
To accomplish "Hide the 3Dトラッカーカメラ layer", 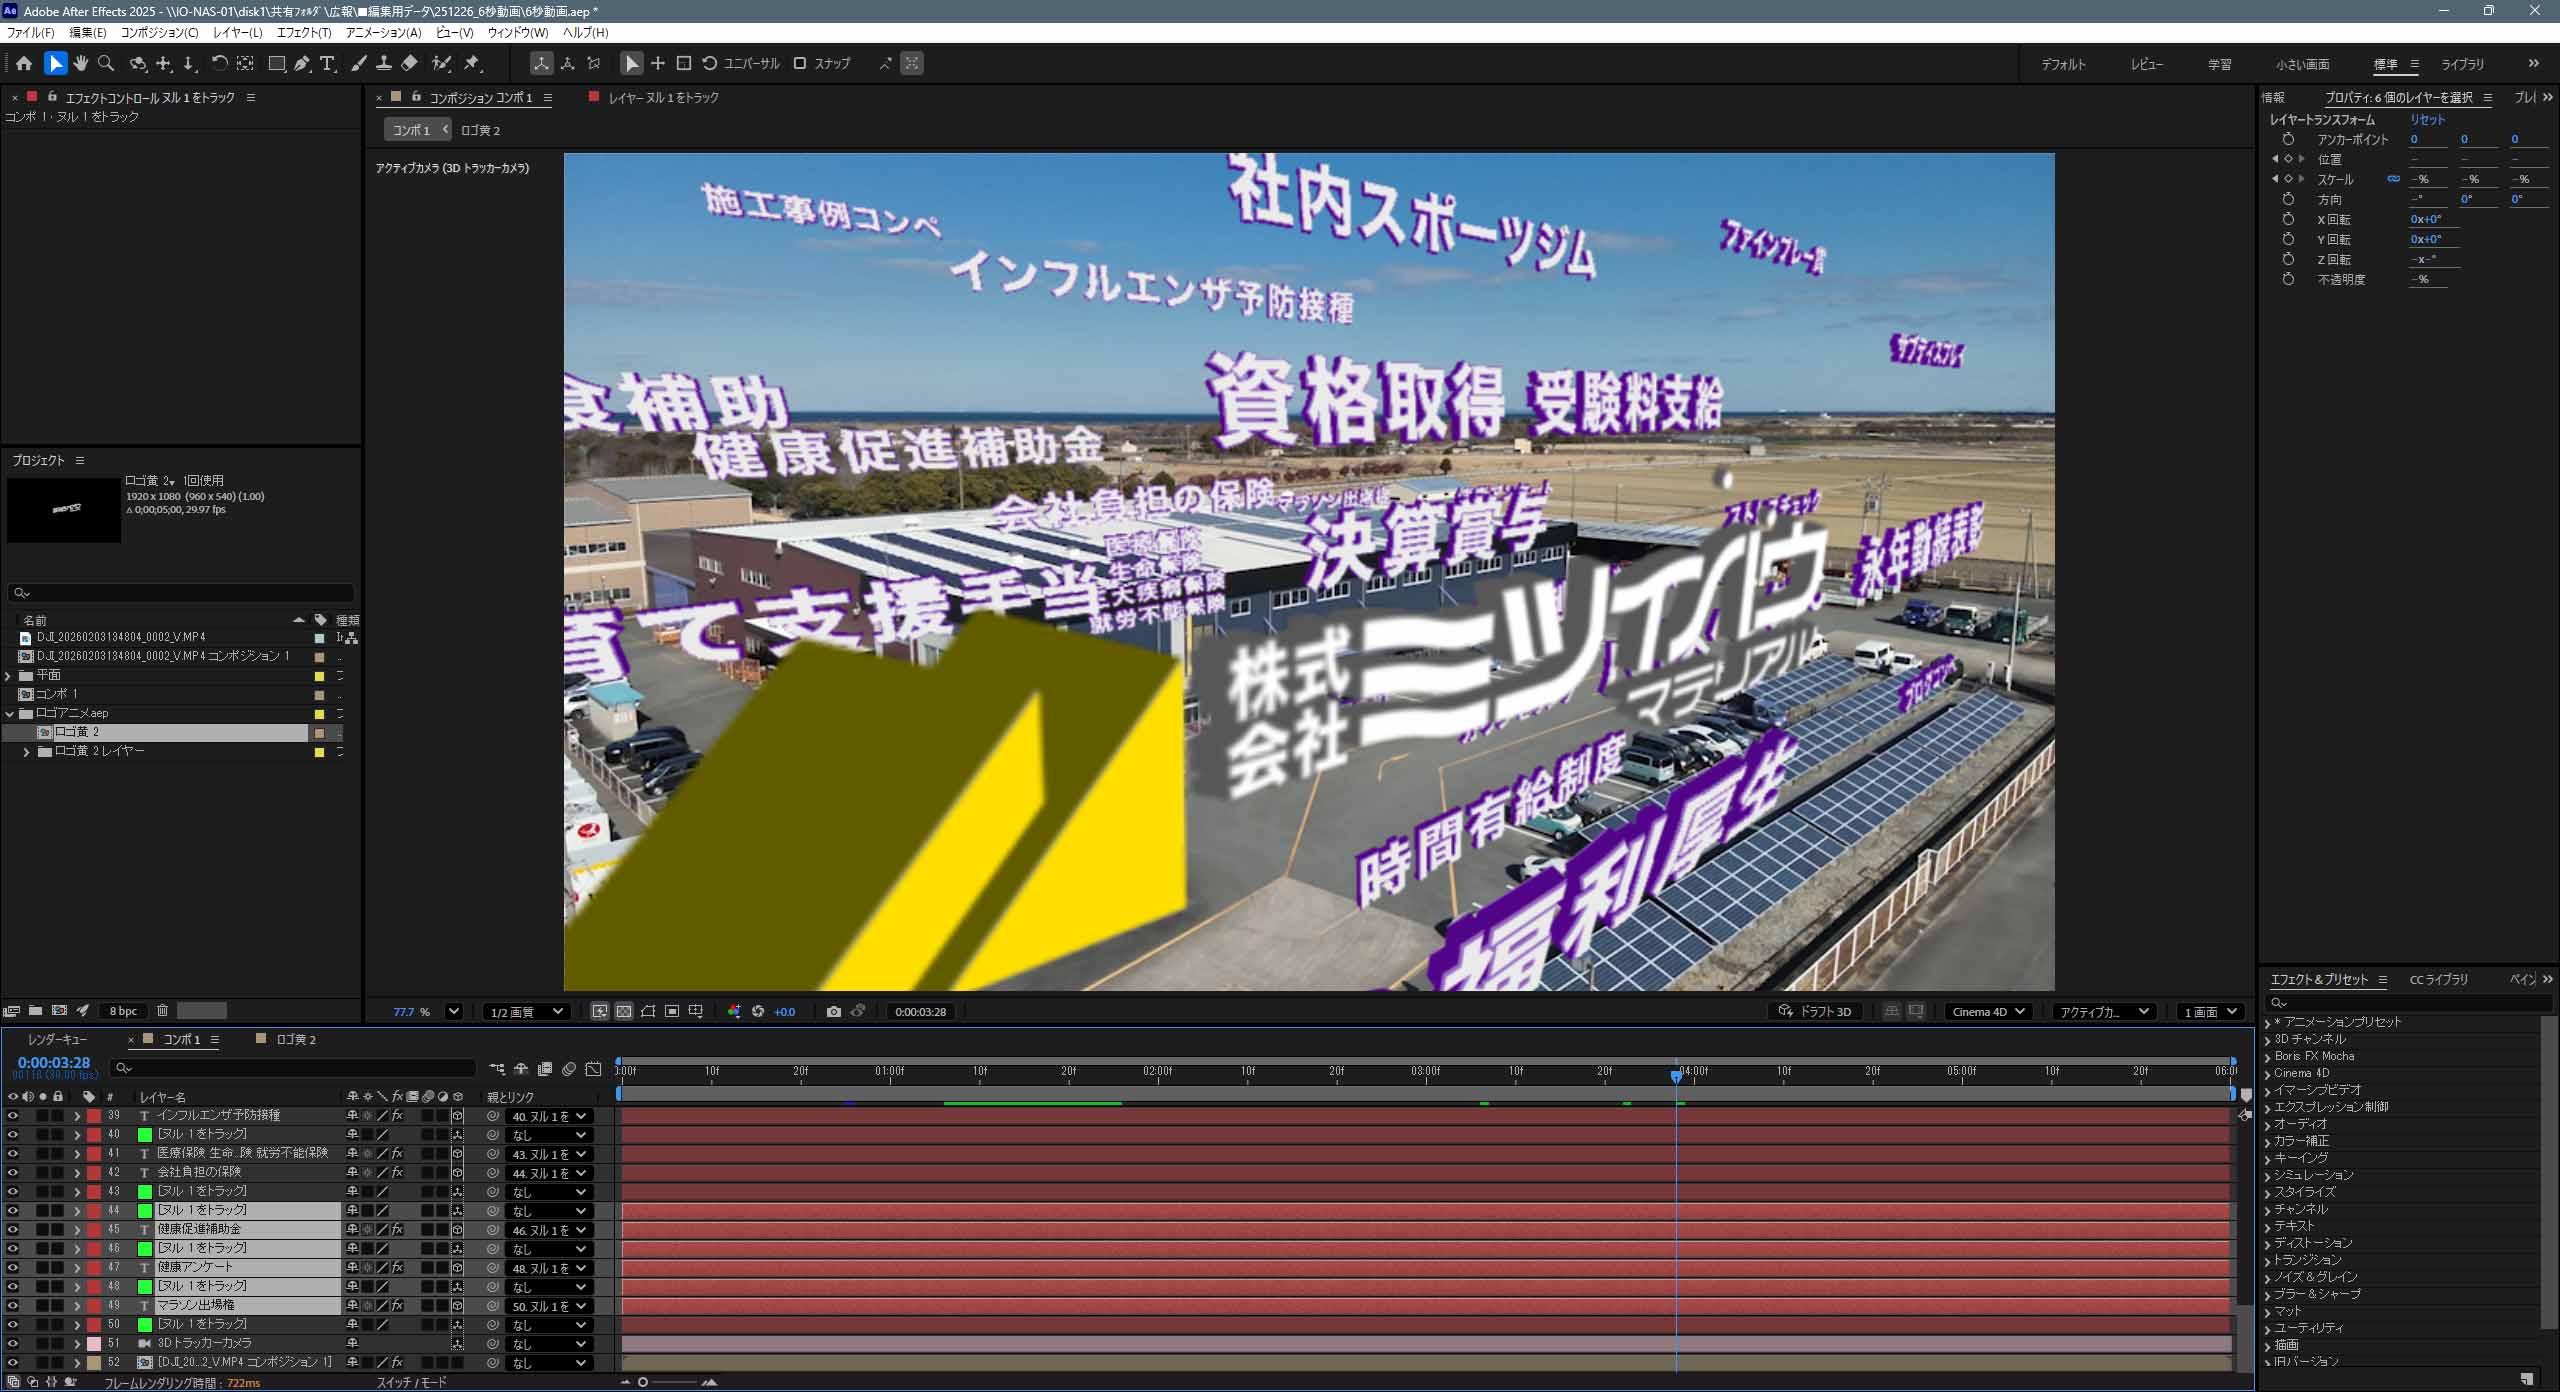I will (12, 1343).
